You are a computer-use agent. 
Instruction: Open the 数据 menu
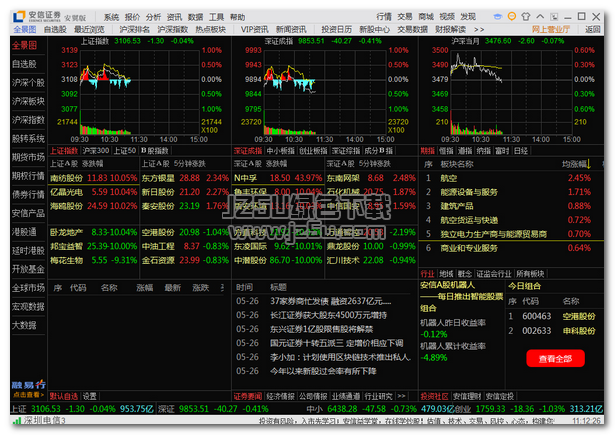(195, 17)
